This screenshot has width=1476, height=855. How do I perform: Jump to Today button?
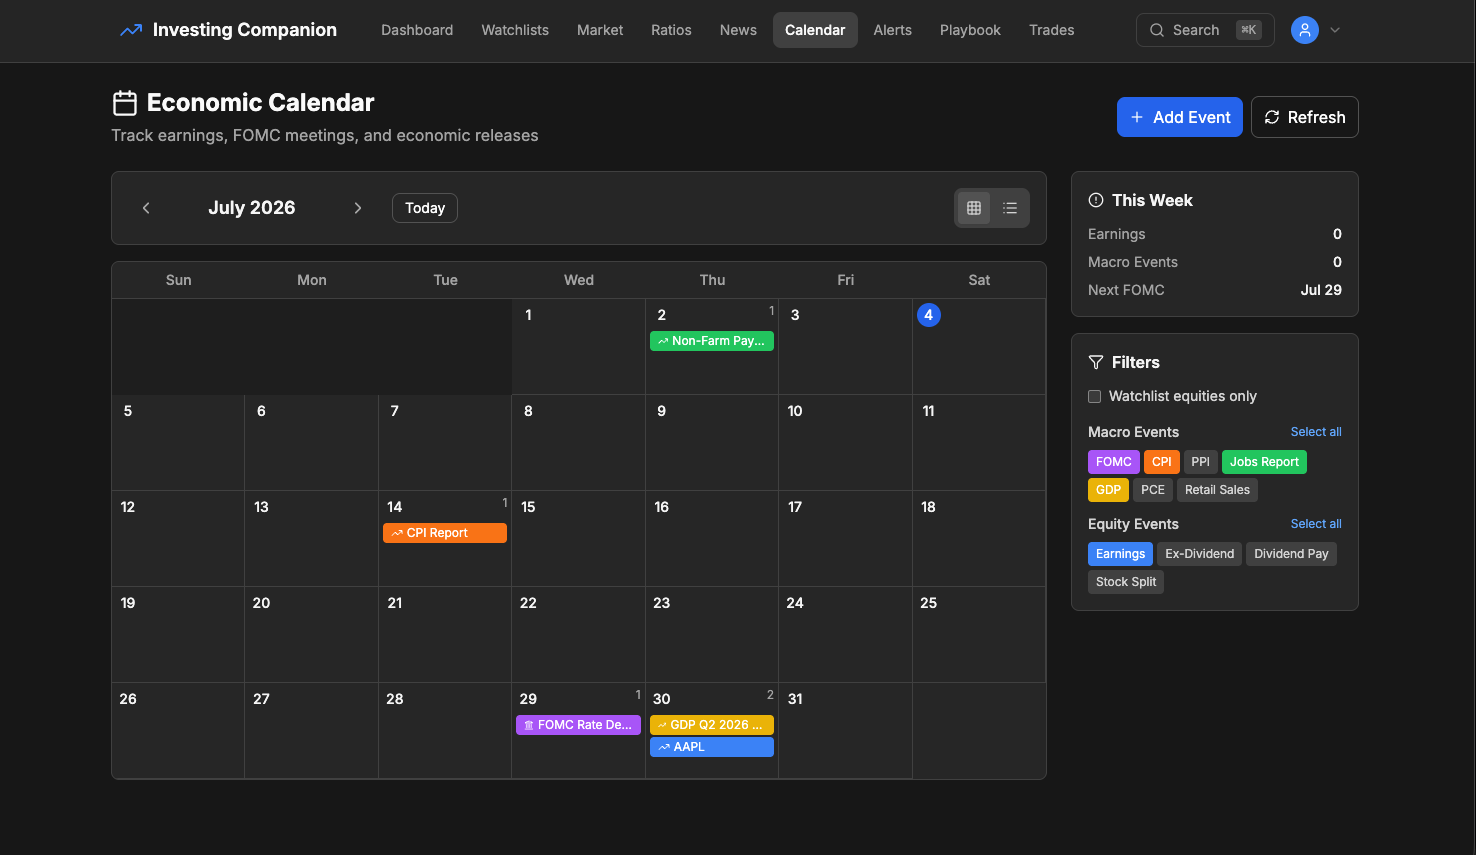(x=425, y=208)
